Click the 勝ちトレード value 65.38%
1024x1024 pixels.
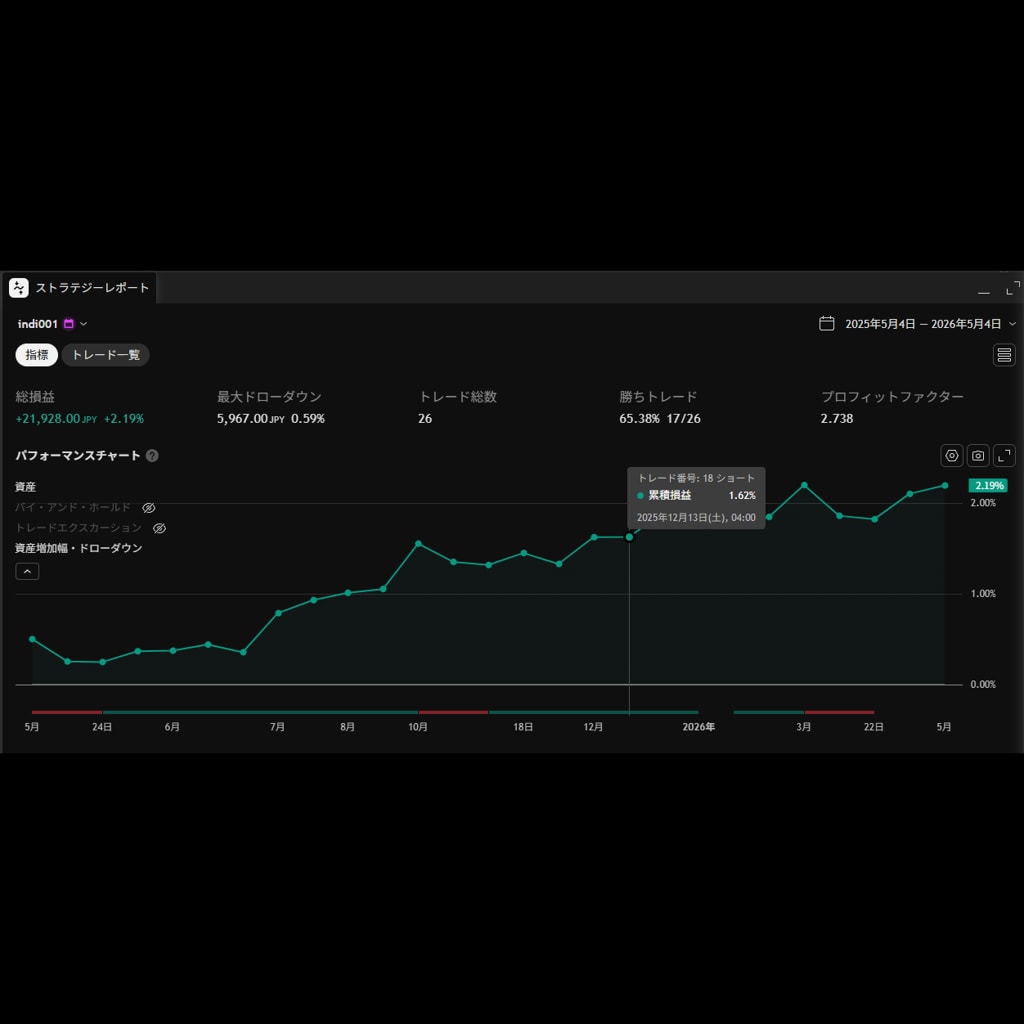[x=639, y=419]
